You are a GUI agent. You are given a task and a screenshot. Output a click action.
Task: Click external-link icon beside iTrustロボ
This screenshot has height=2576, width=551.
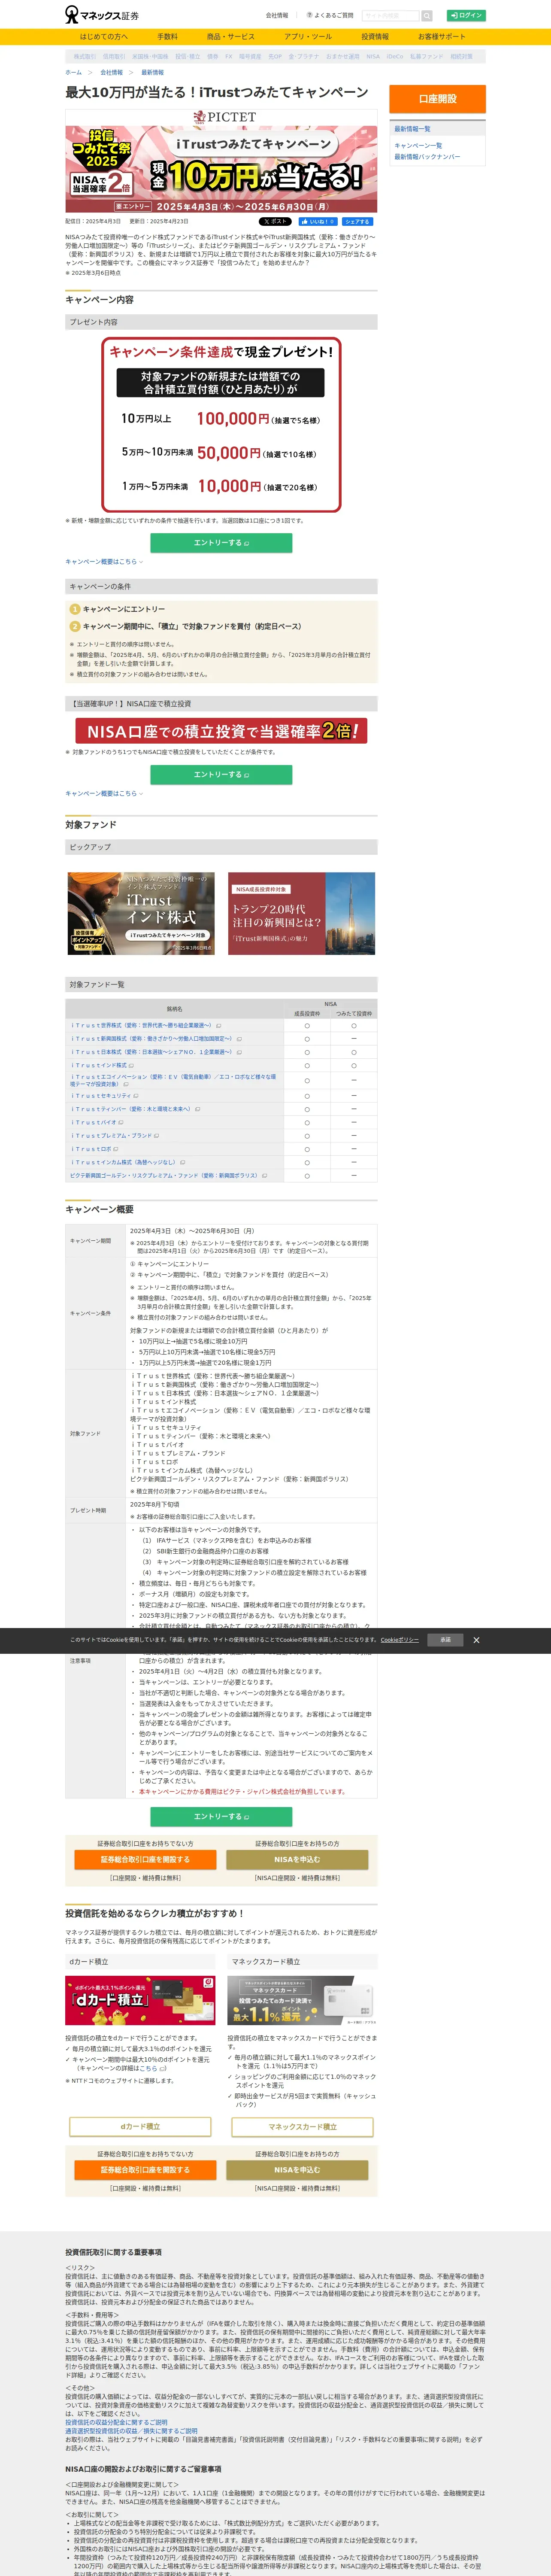116,1149
